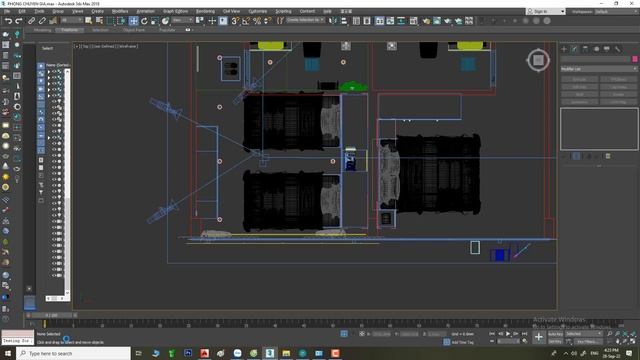This screenshot has width=640, height=360.
Task: Click the Align tool icon
Action: 344,21
